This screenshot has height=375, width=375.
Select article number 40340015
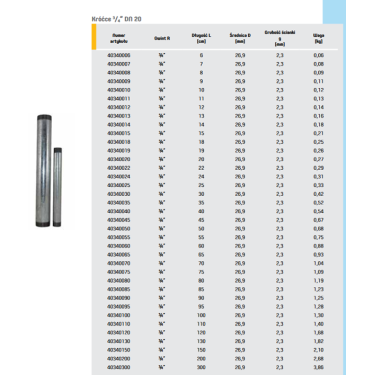(119, 133)
